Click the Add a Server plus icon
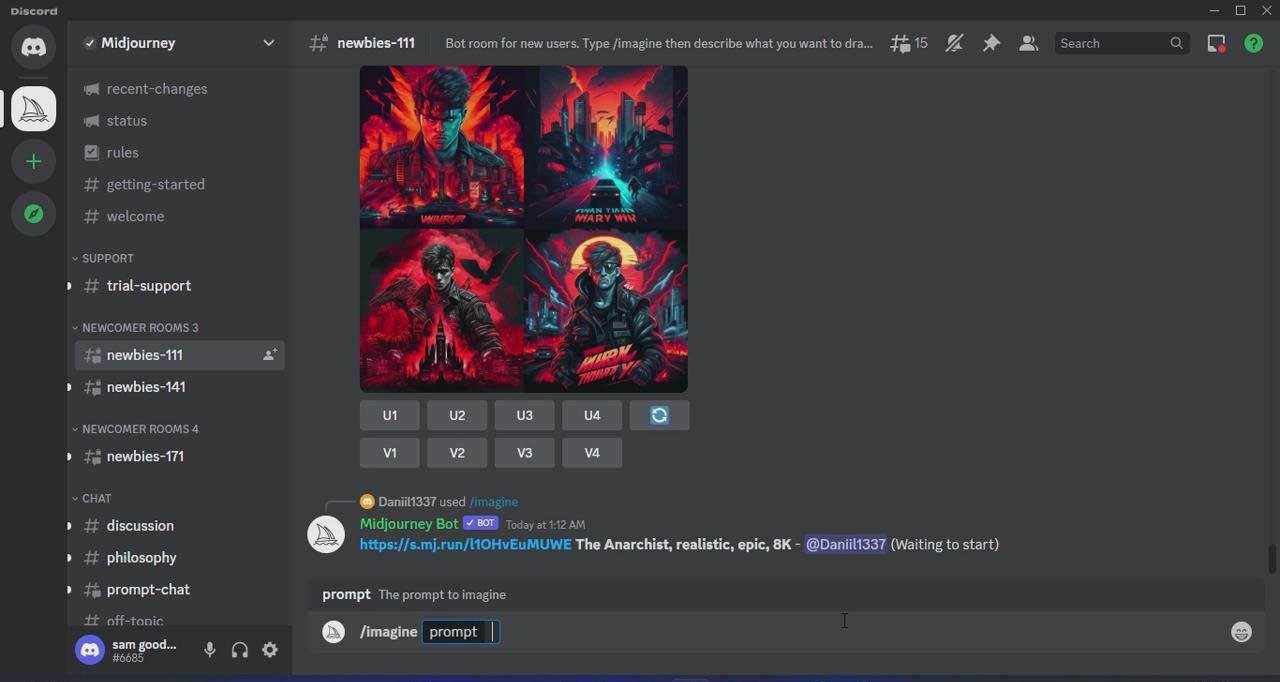 [x=33, y=161]
